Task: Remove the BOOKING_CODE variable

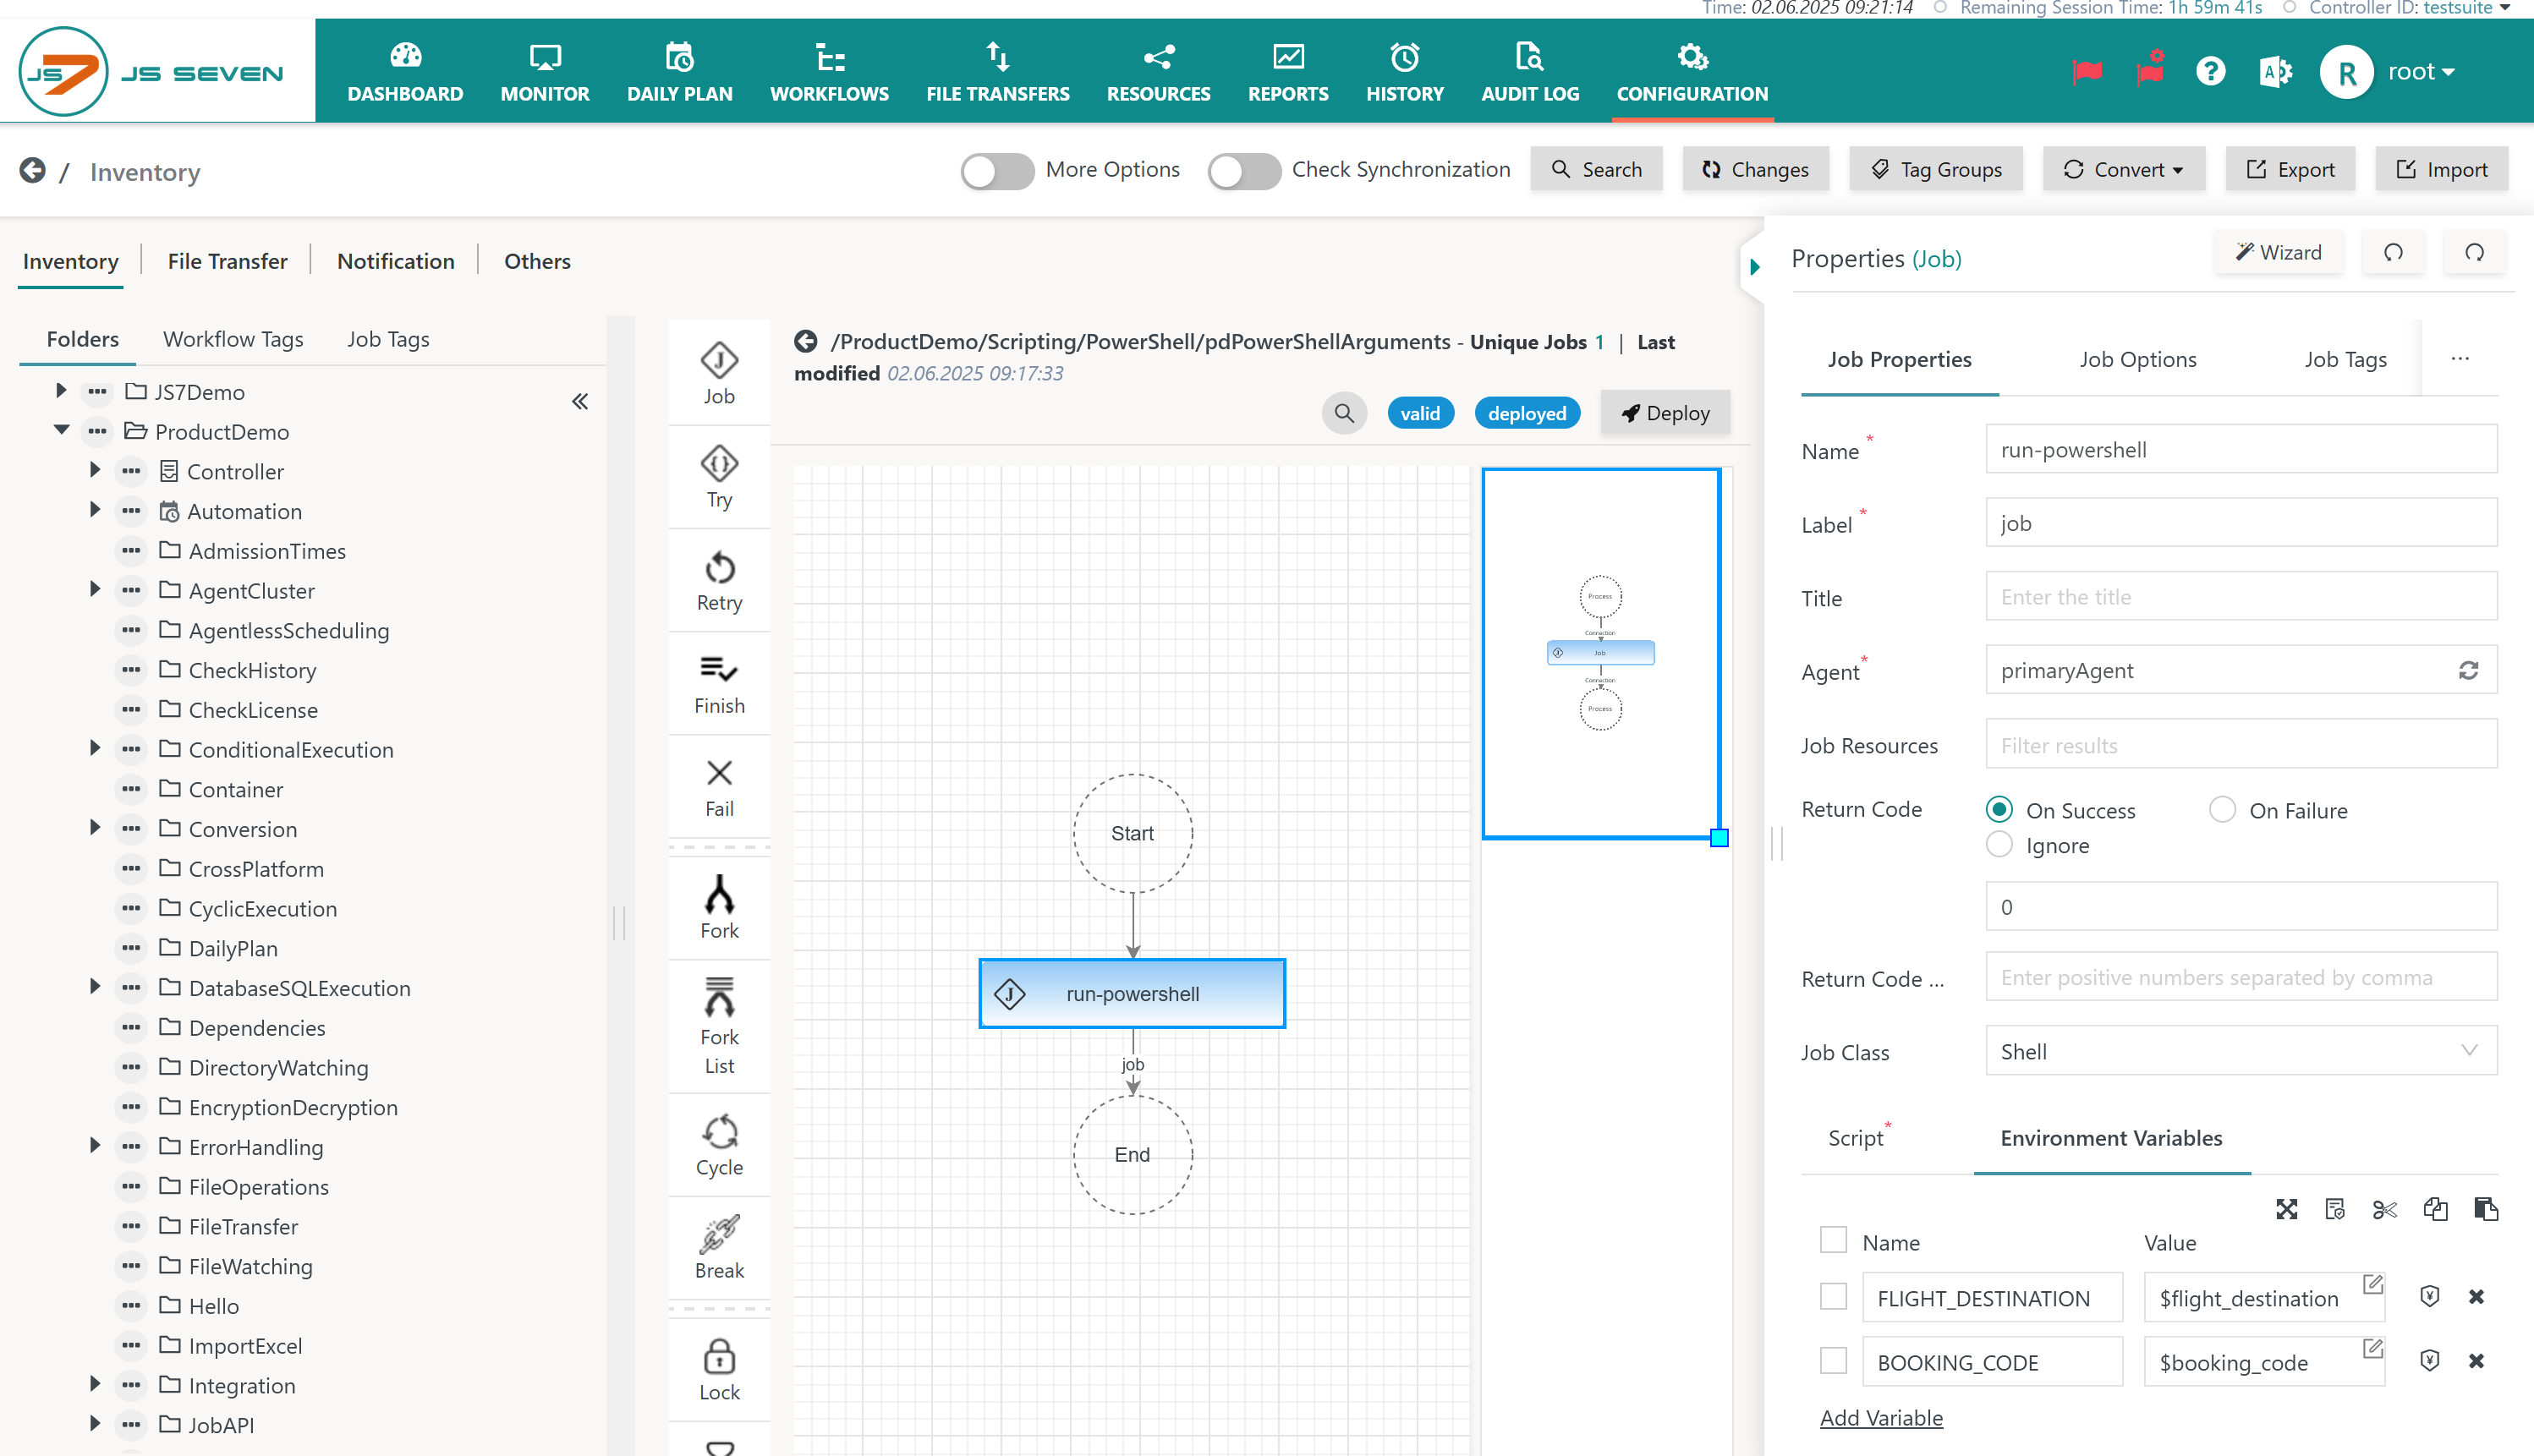Action: (2476, 1361)
